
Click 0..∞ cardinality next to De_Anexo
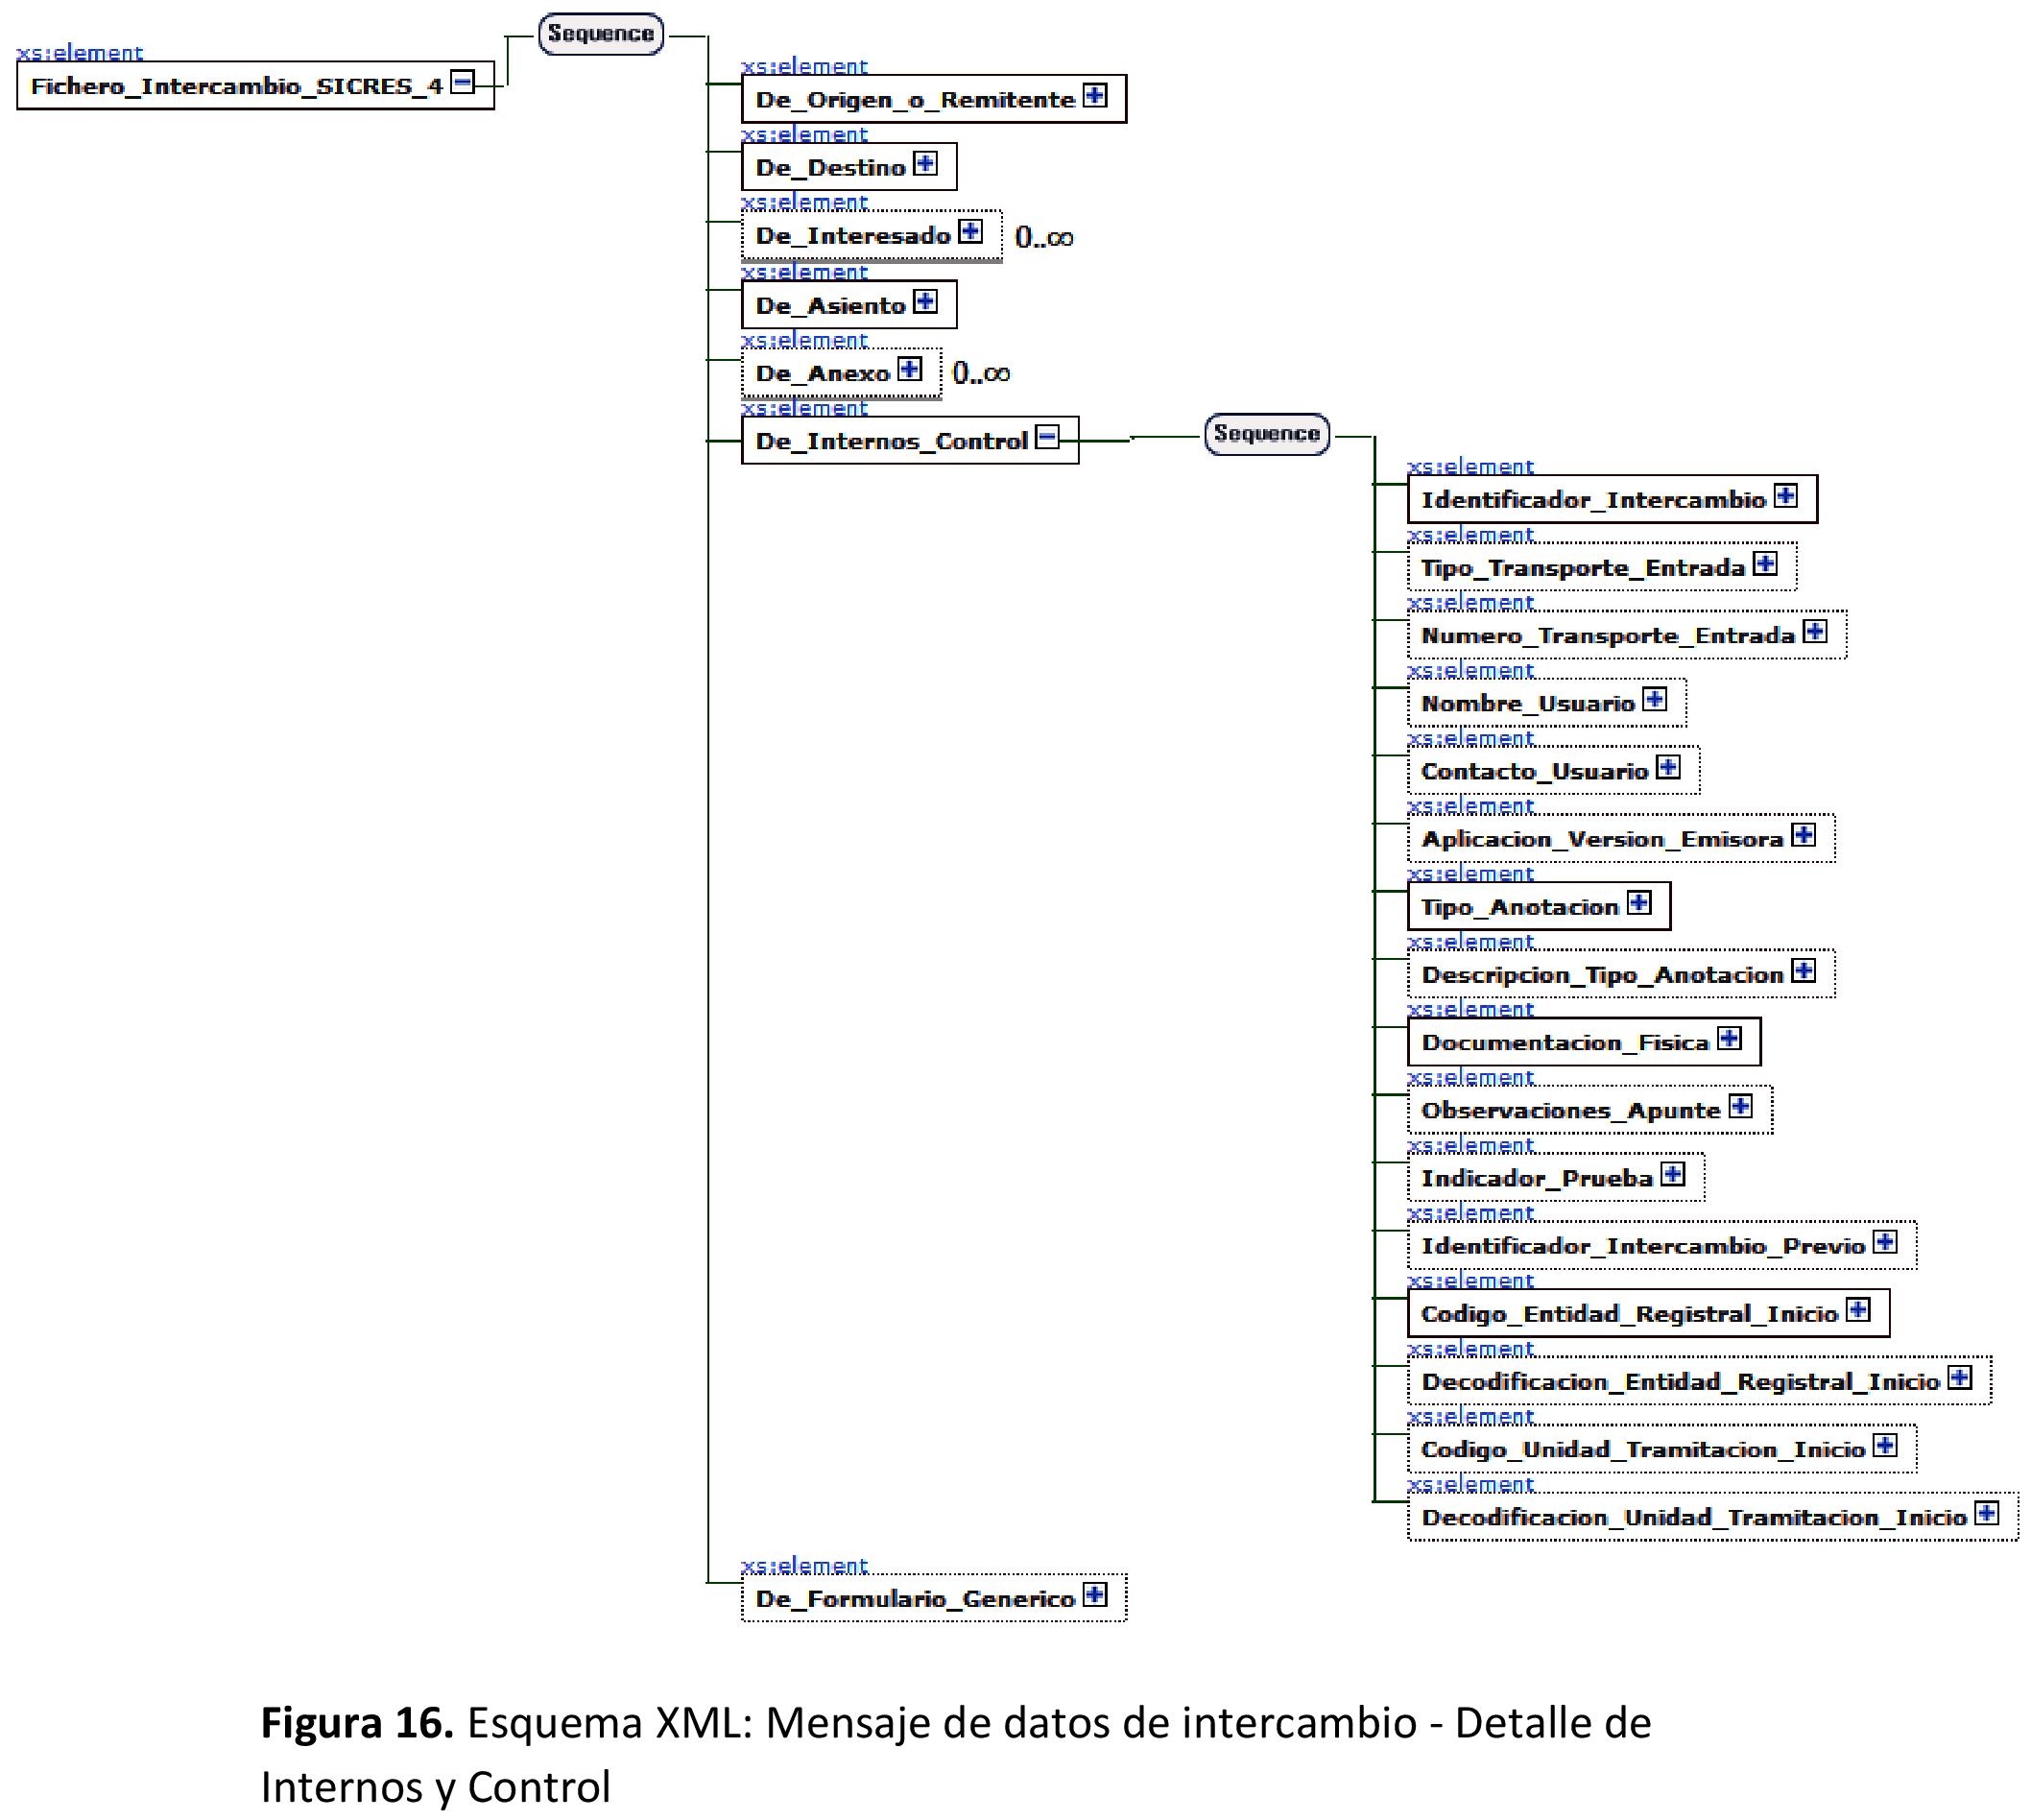click(x=982, y=374)
